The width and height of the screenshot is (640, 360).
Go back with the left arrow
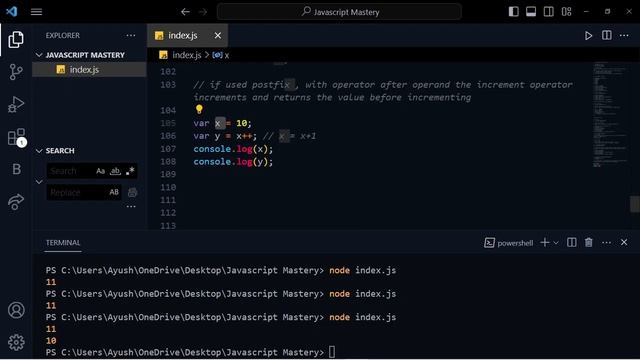pos(185,12)
